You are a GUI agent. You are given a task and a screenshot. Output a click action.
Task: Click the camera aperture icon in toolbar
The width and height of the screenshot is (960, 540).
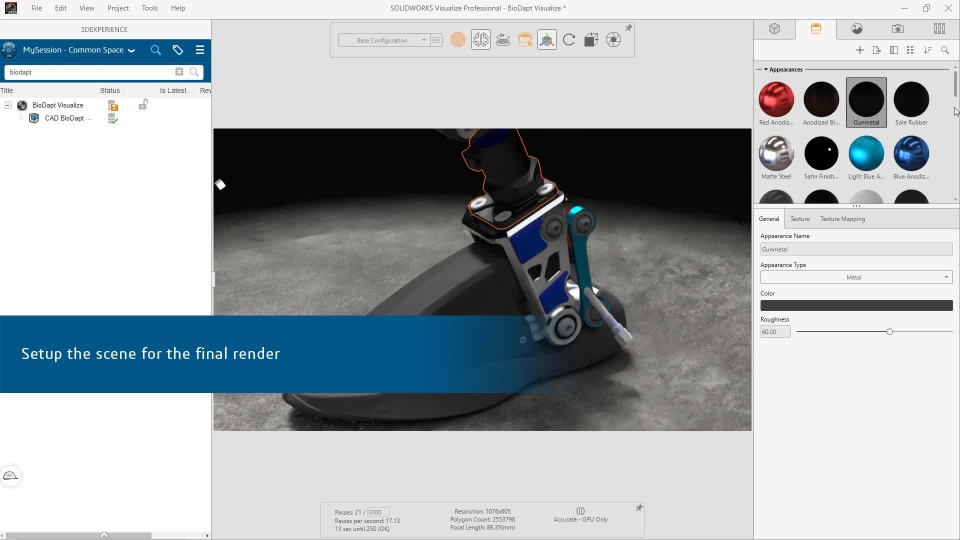click(x=613, y=40)
